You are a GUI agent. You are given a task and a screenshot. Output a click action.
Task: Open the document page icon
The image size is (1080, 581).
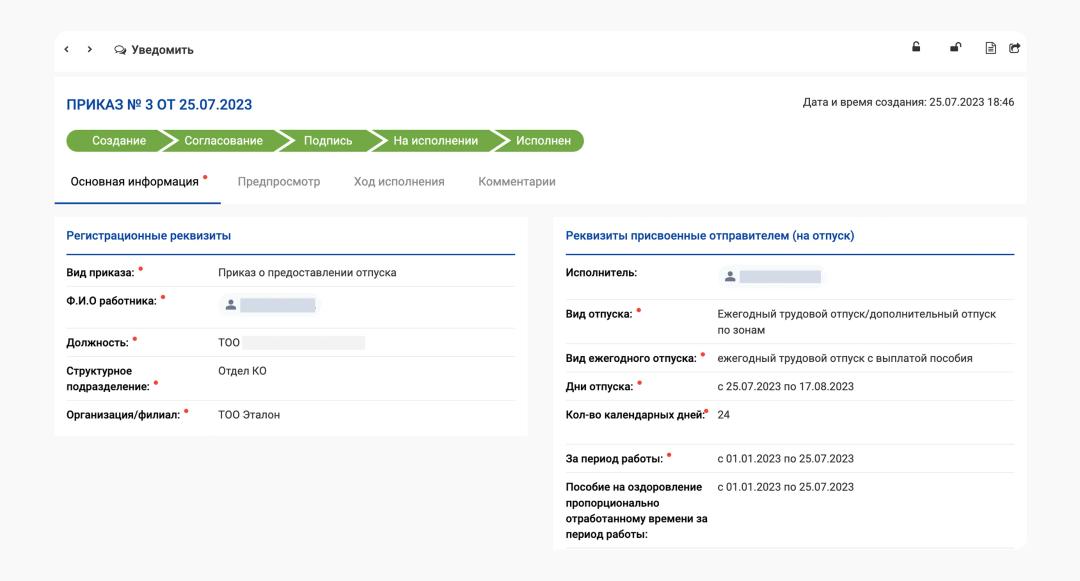[991, 48]
